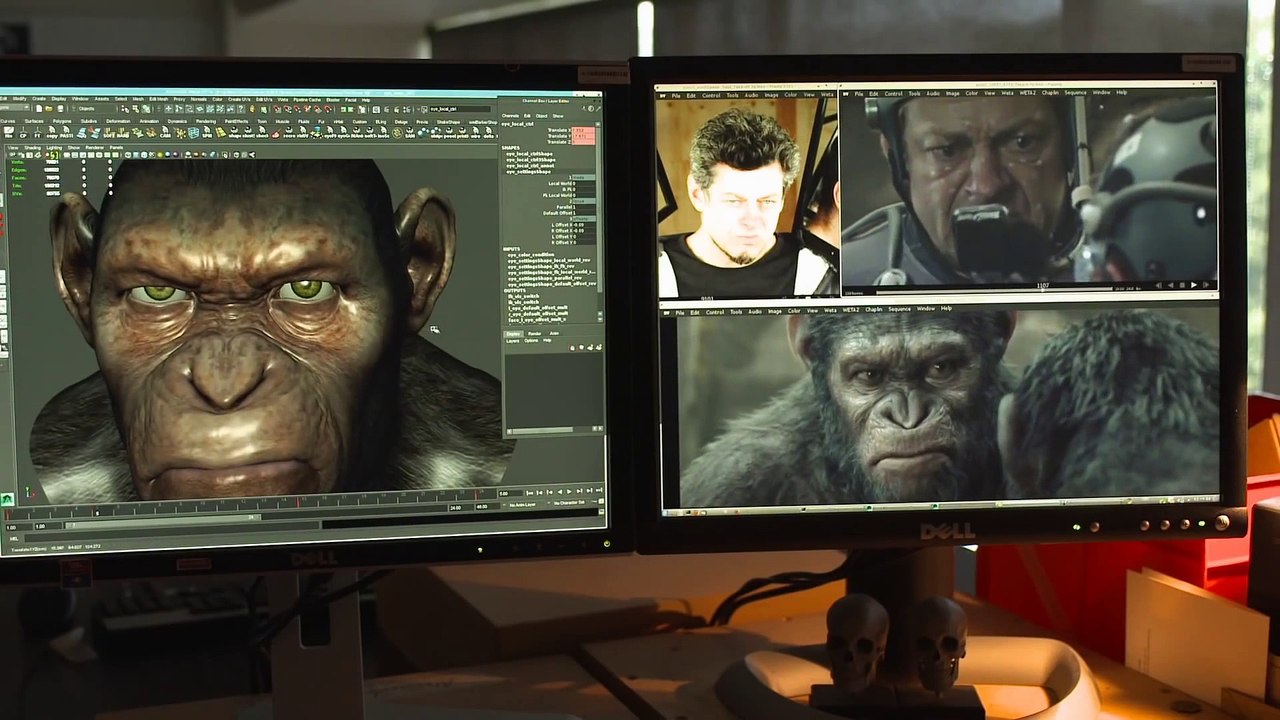This screenshot has width=1280, height=720.
Task: Click the Save Scene icon in status line
Action: (60, 109)
